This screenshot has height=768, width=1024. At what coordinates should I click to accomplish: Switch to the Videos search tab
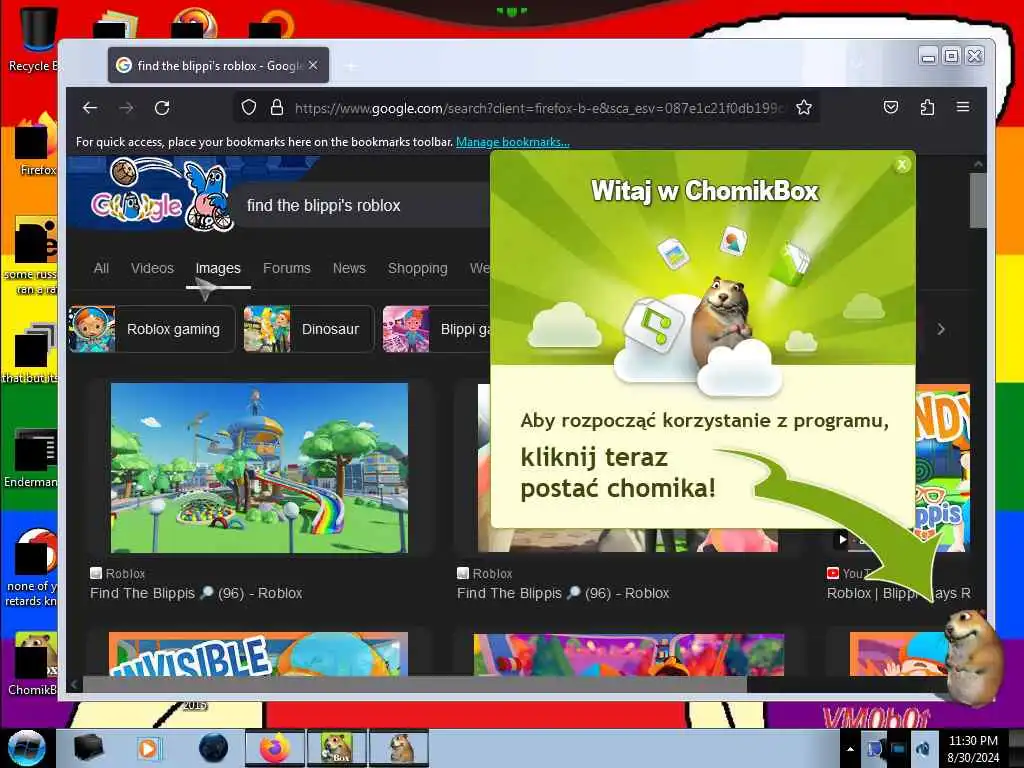(x=152, y=268)
